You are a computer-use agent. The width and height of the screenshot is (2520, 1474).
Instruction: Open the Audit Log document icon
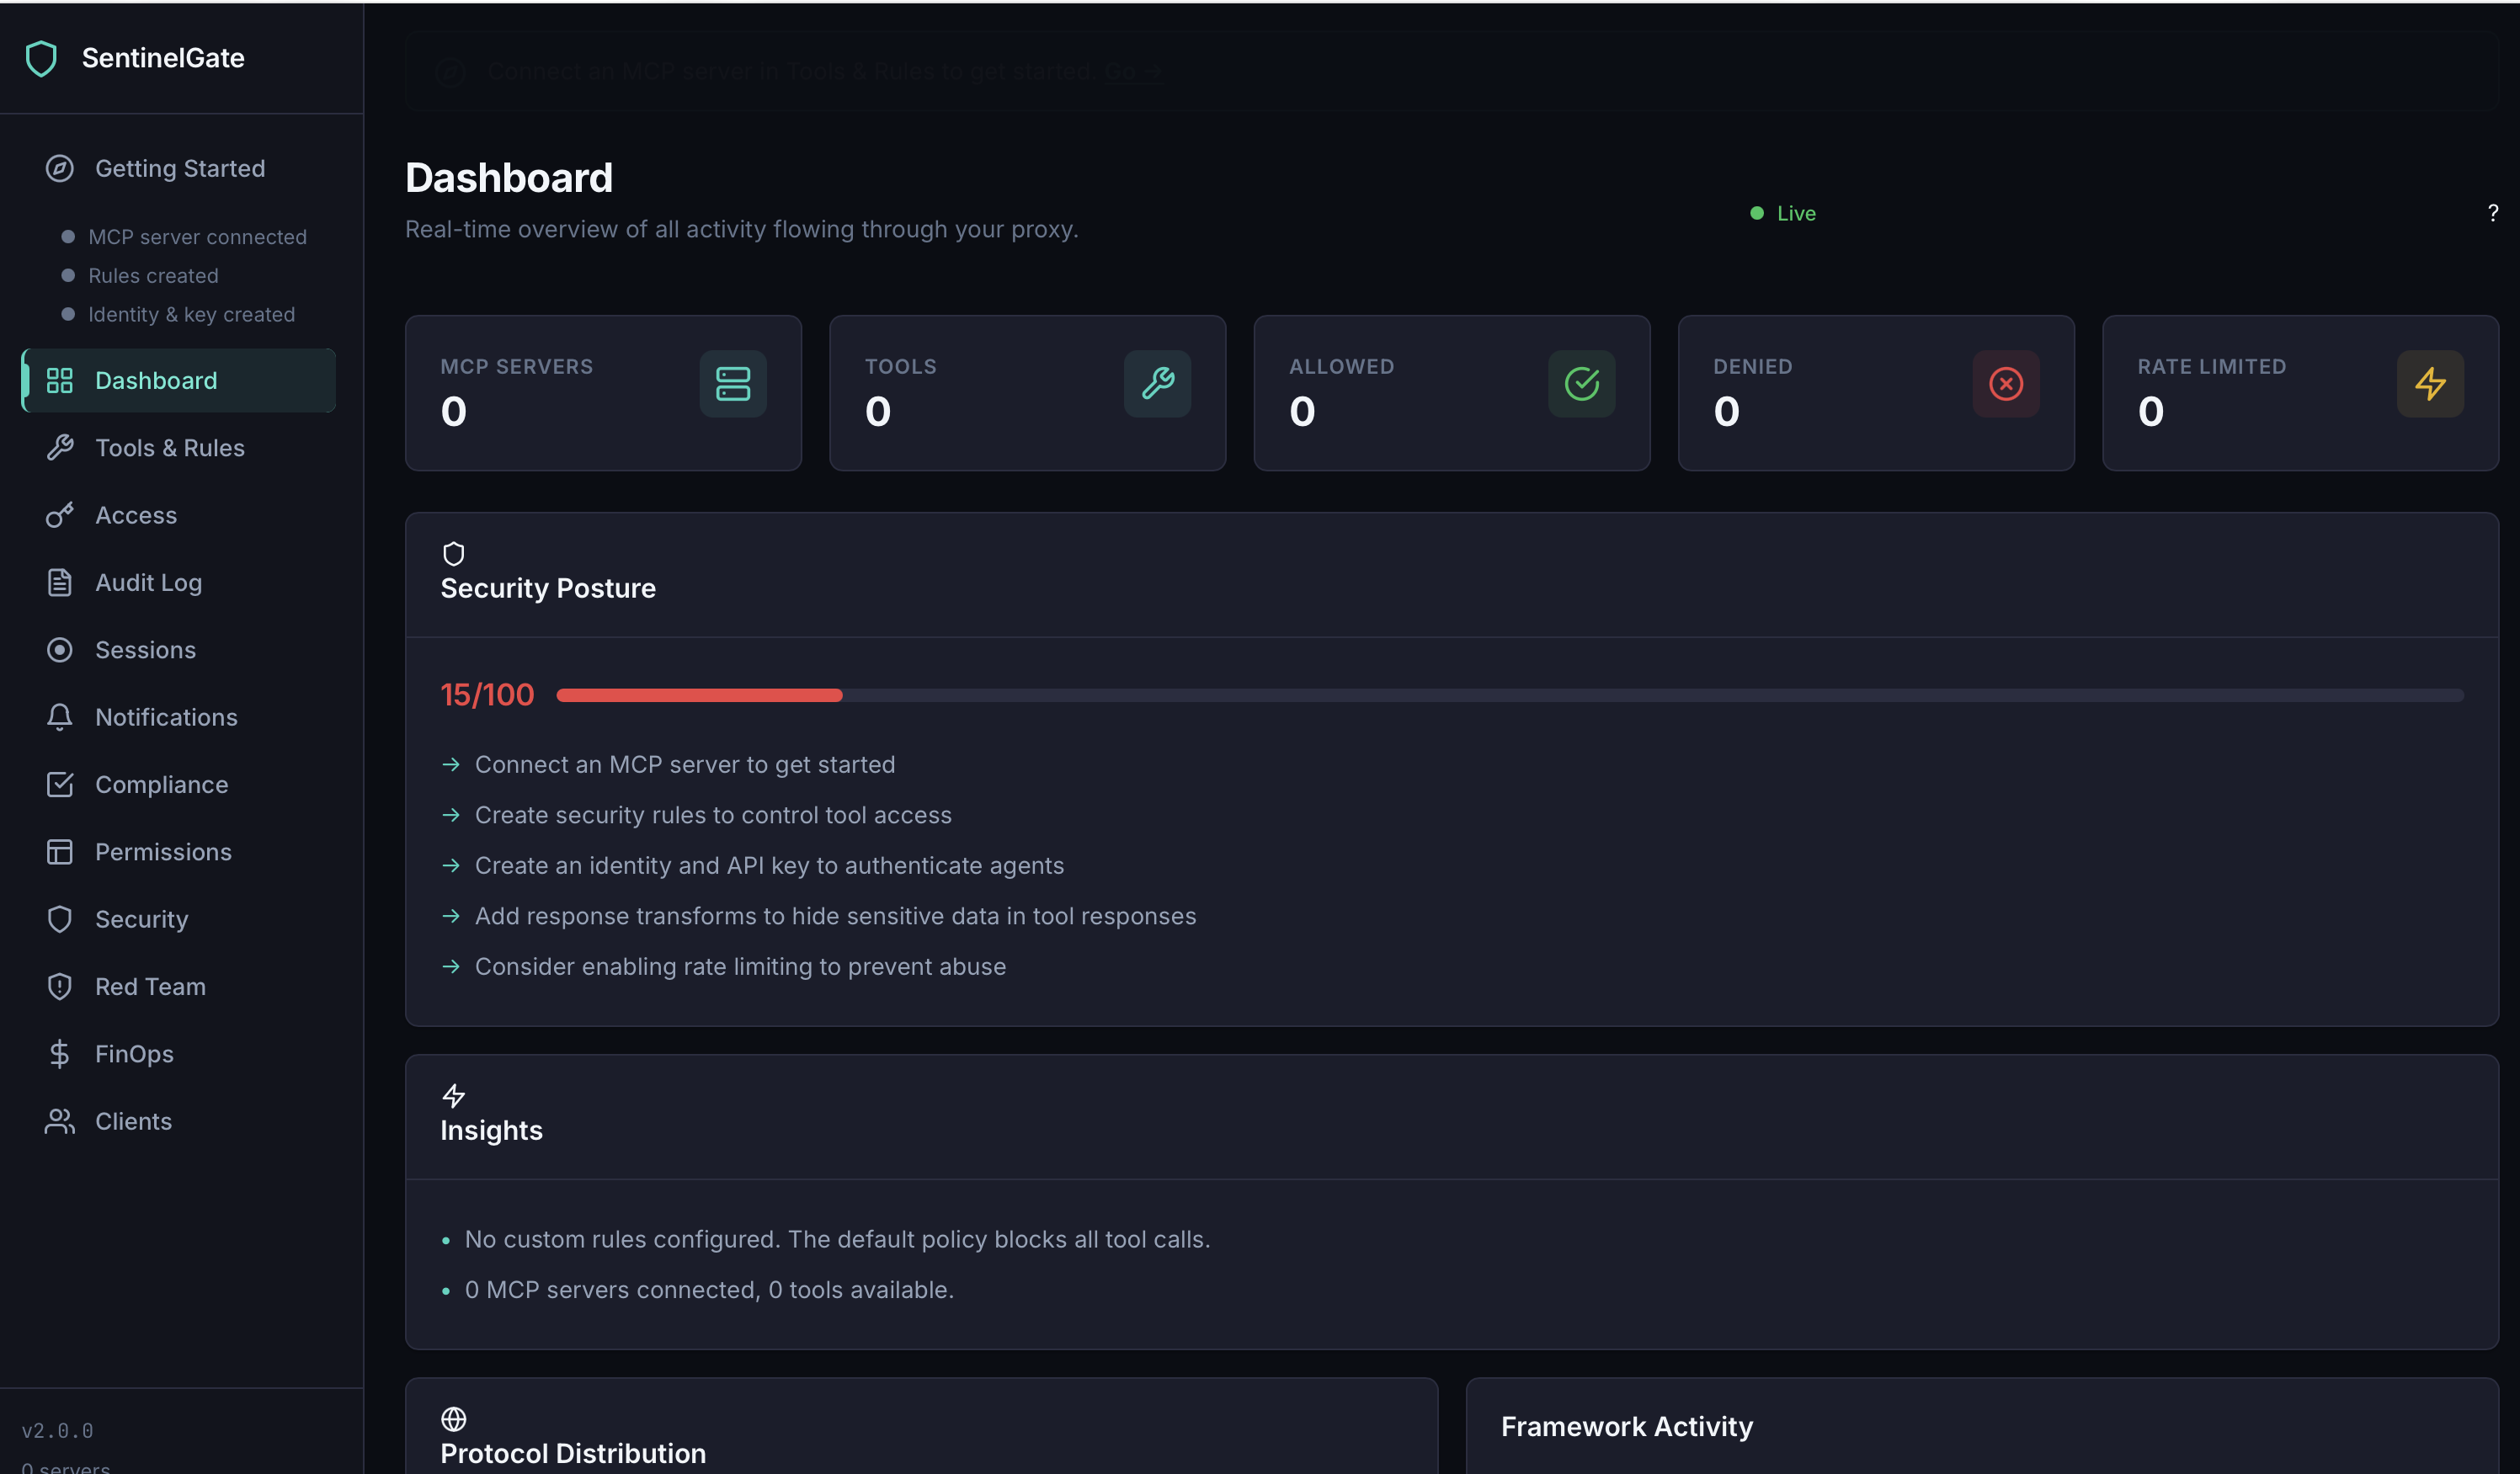tap(60, 583)
